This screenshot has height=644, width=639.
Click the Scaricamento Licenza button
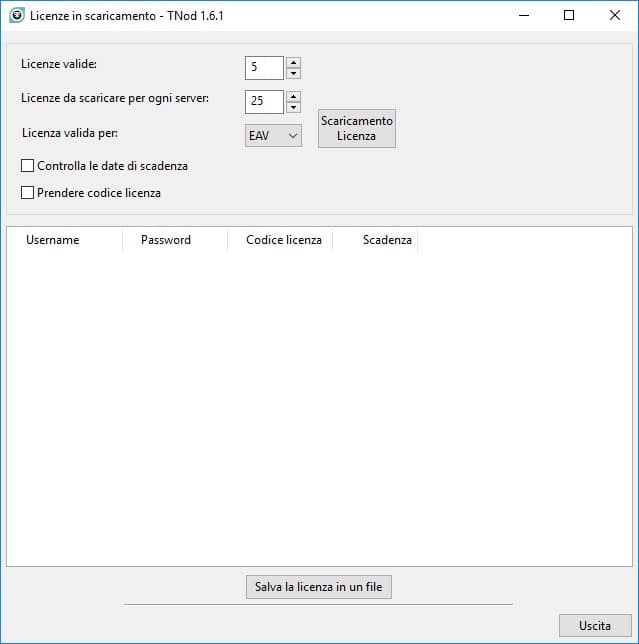click(x=356, y=129)
